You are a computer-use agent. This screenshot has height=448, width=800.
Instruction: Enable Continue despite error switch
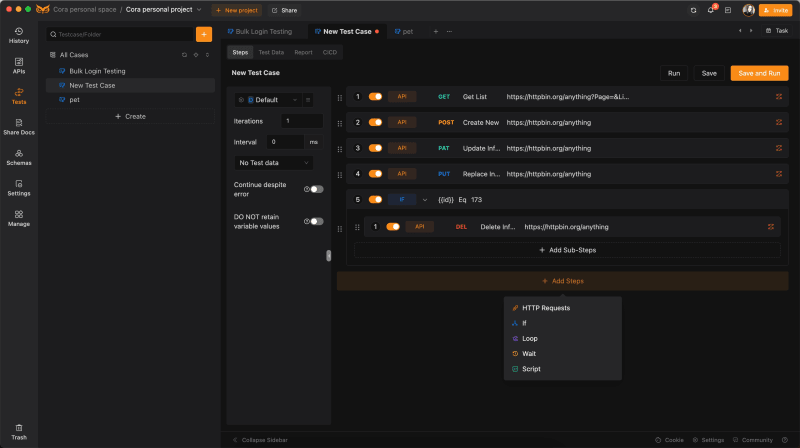pos(317,189)
